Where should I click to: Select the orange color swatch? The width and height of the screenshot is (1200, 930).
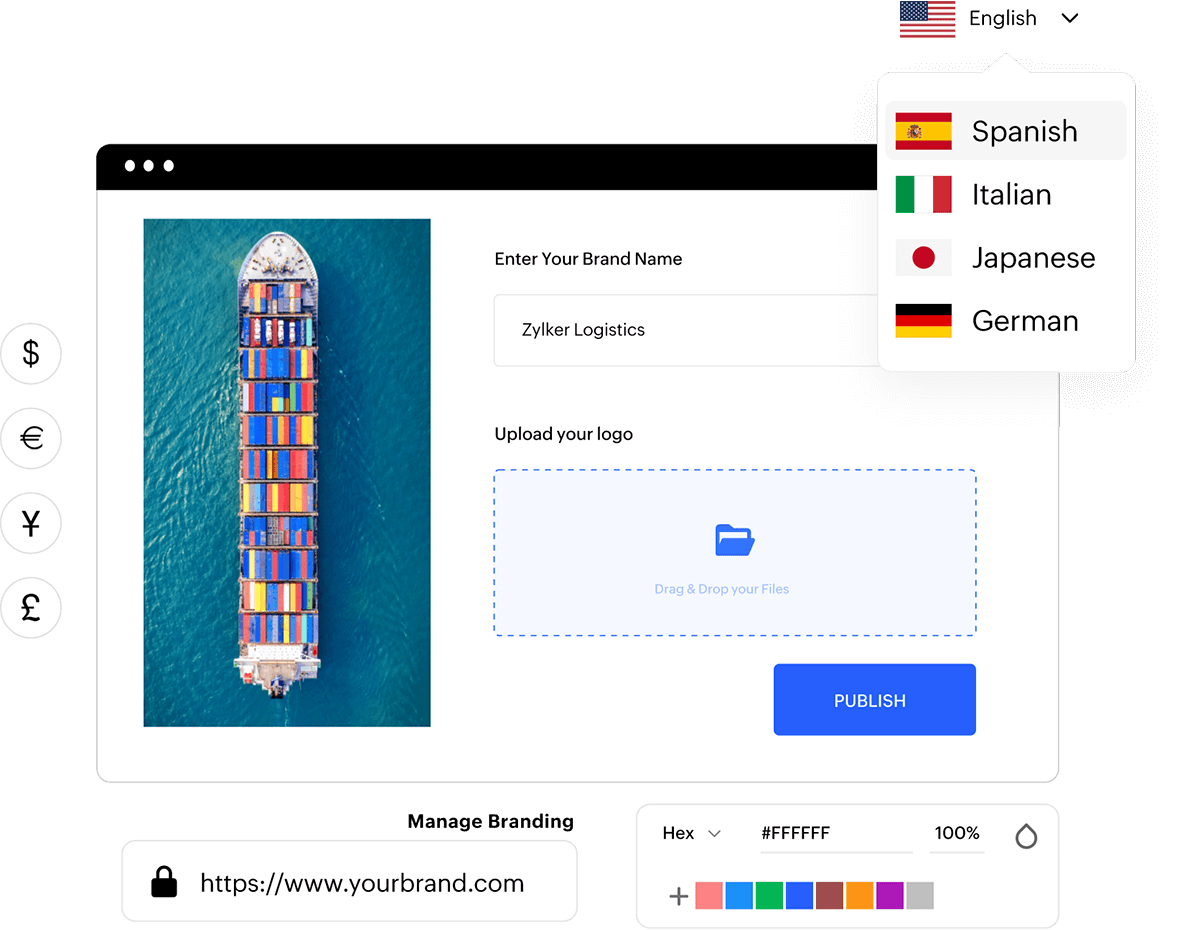(x=859, y=896)
